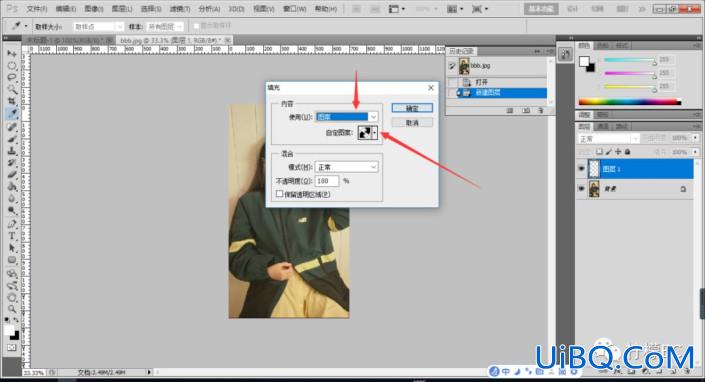The height and width of the screenshot is (382, 705).
Task: Open the tool preset picker arrow
Action: pyautogui.click(x=26, y=27)
